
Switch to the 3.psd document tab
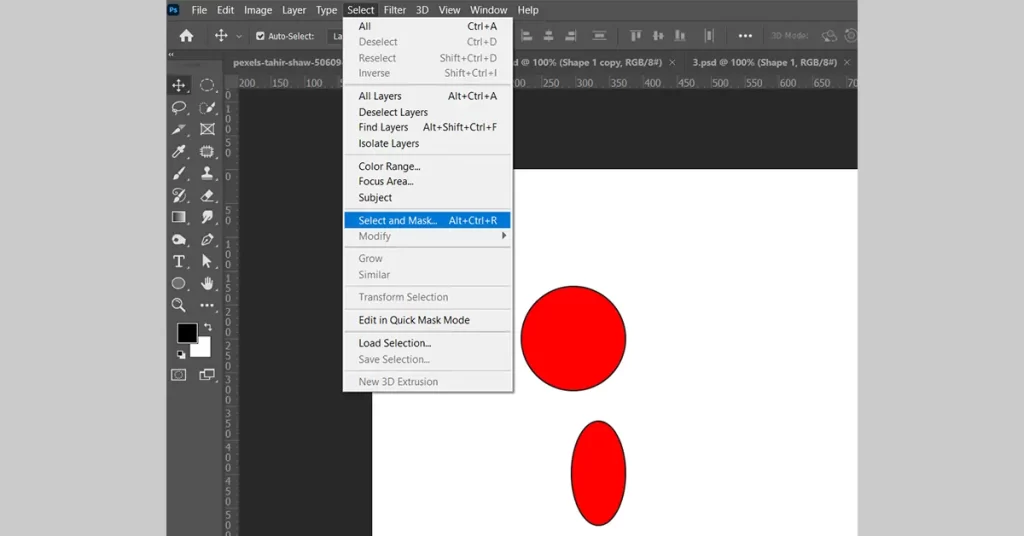(764, 63)
